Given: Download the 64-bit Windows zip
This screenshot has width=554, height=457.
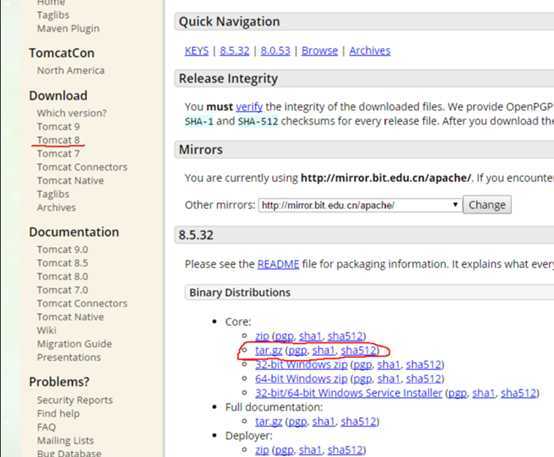Looking at the screenshot, I should (301, 379).
